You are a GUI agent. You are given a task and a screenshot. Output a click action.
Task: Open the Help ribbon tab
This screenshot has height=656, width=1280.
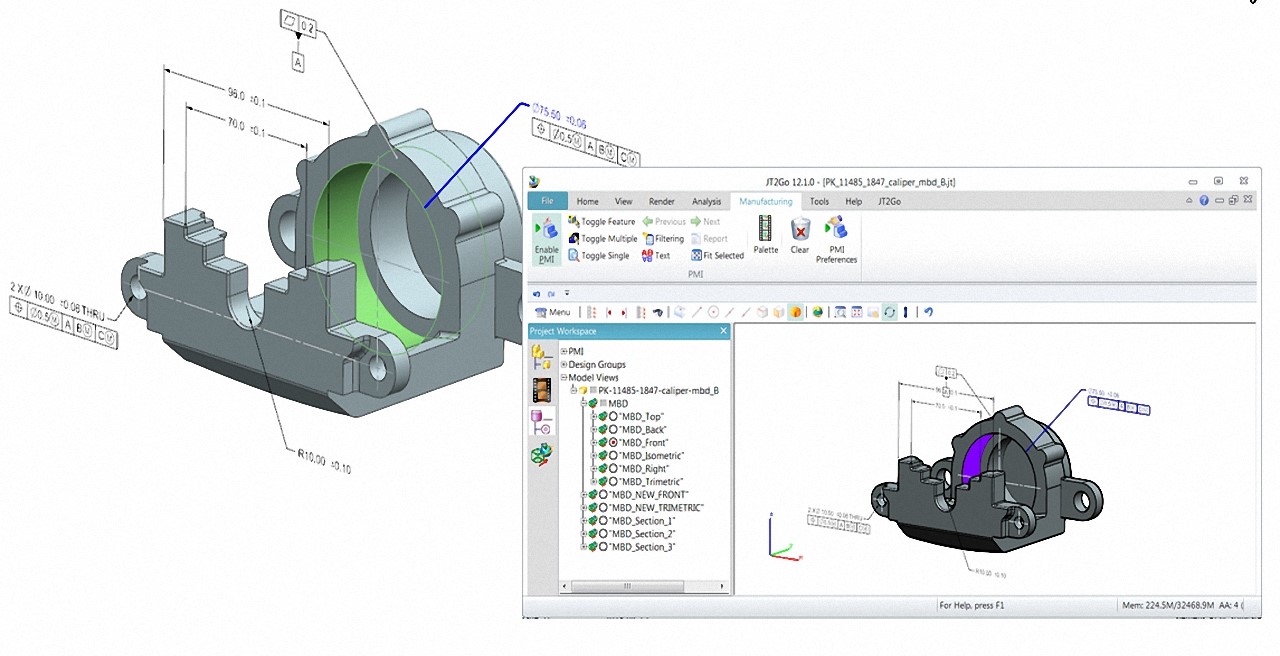pos(853,201)
